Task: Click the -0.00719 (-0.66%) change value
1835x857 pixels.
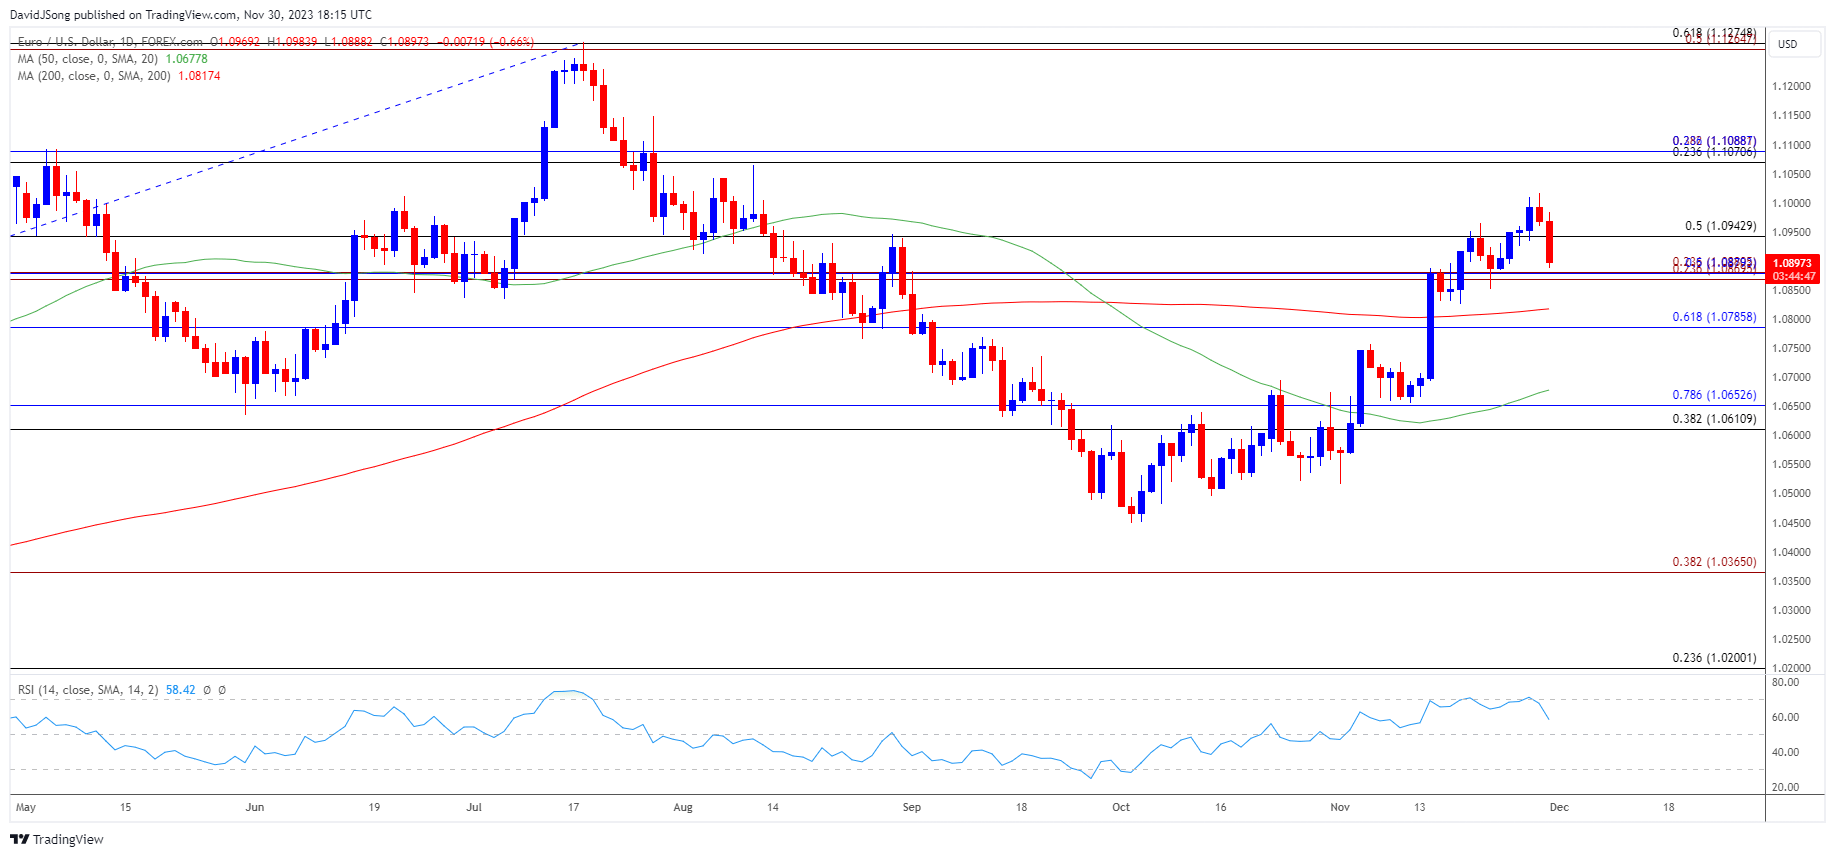Action: [x=488, y=42]
